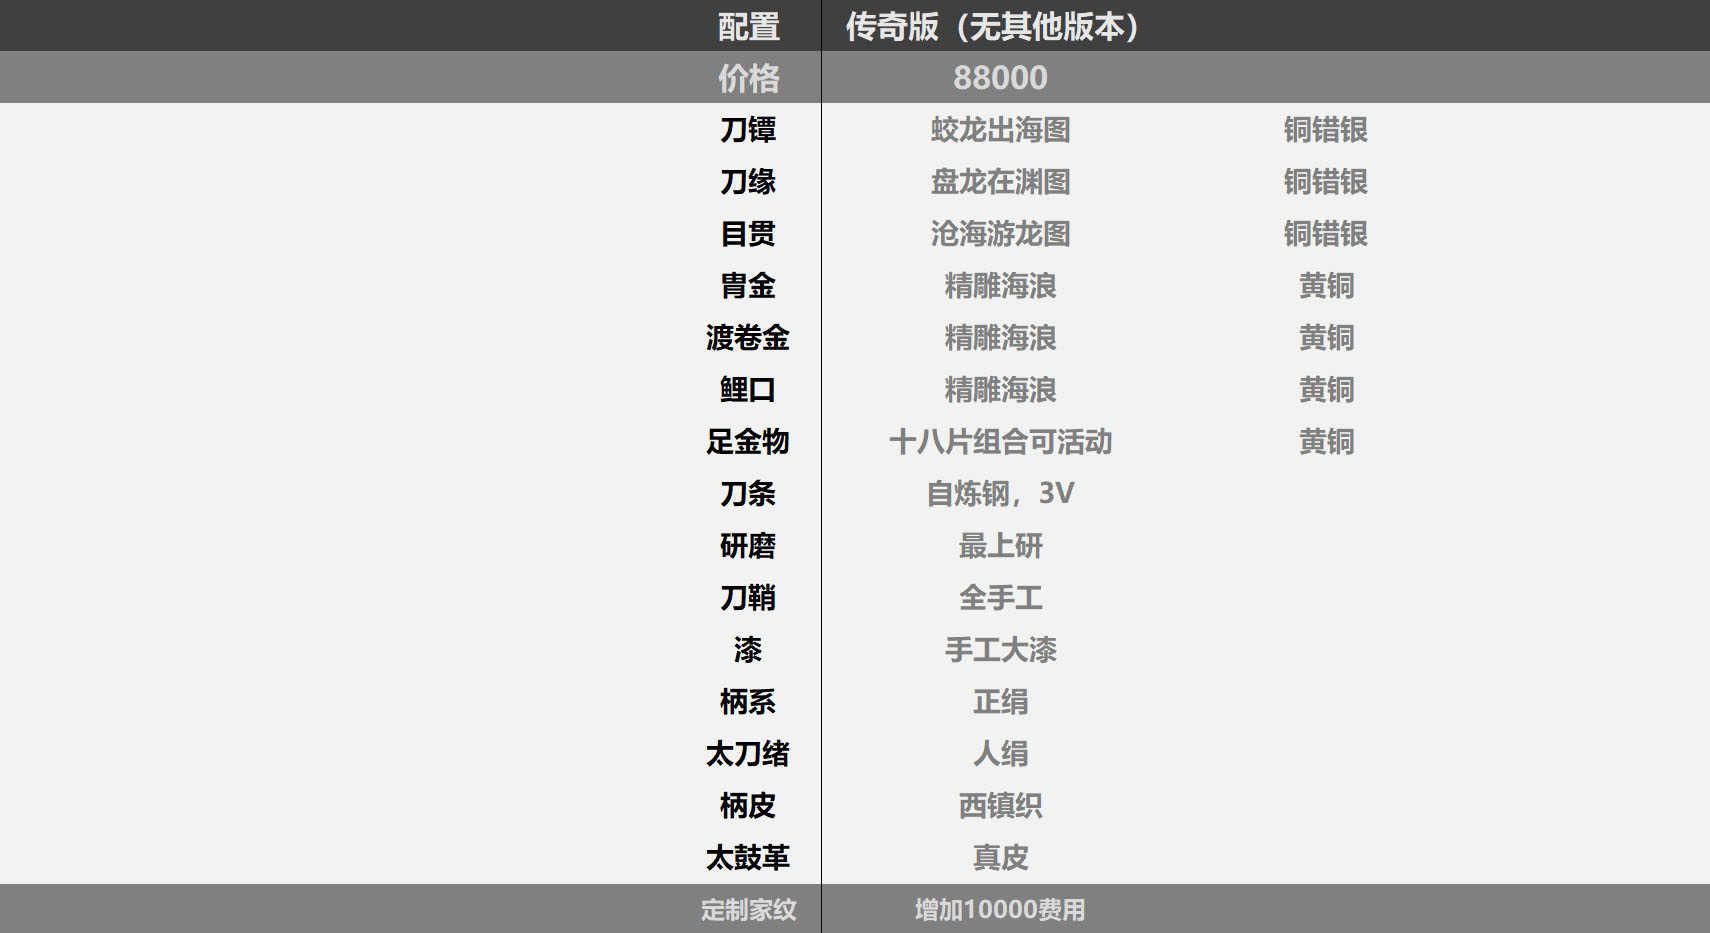
Task: Click 铜错银 in the 刀镡 row
Action: coord(1326,130)
